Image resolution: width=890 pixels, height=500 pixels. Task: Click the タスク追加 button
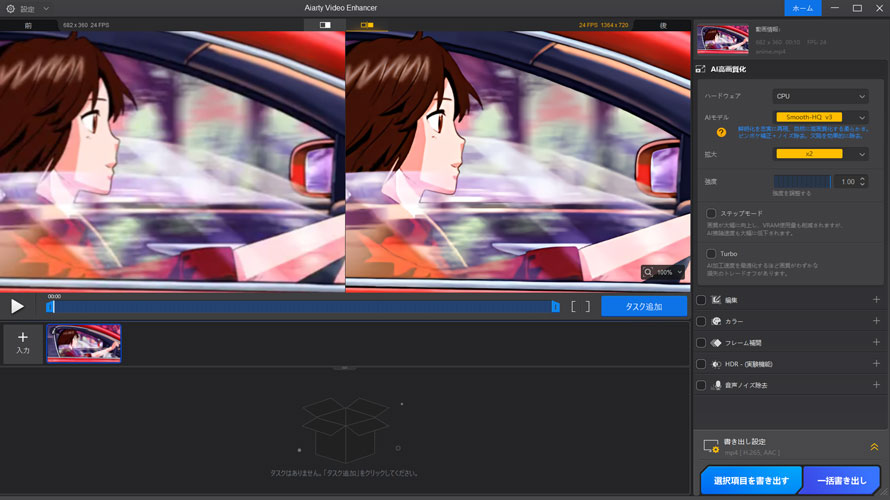pyautogui.click(x=644, y=306)
